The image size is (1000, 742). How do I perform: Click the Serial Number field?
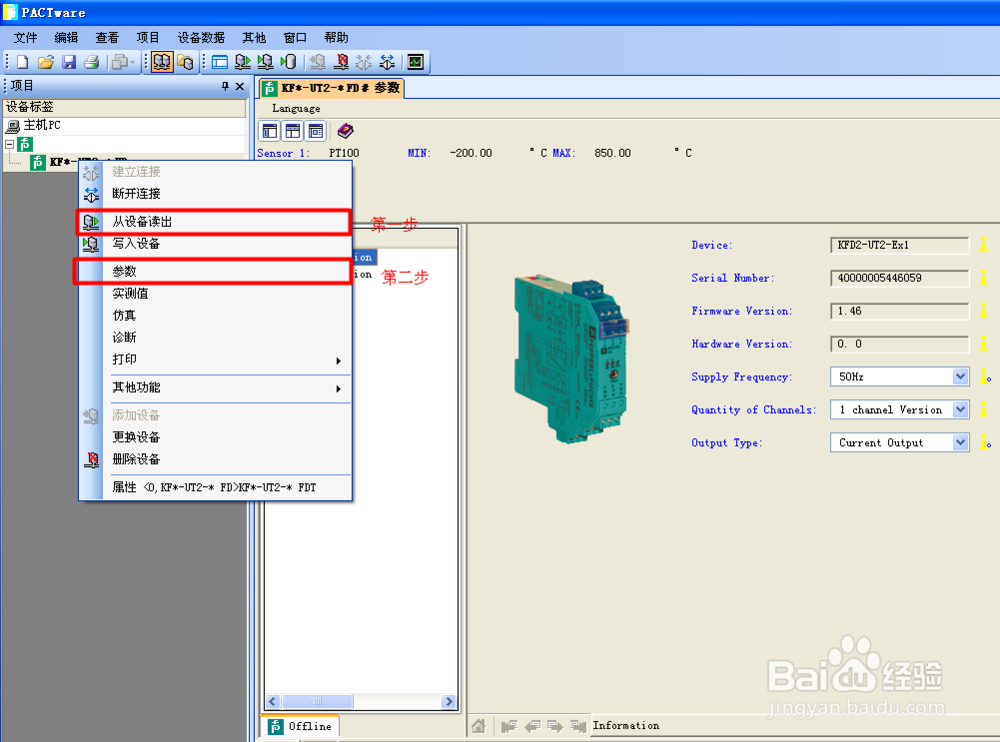899,278
